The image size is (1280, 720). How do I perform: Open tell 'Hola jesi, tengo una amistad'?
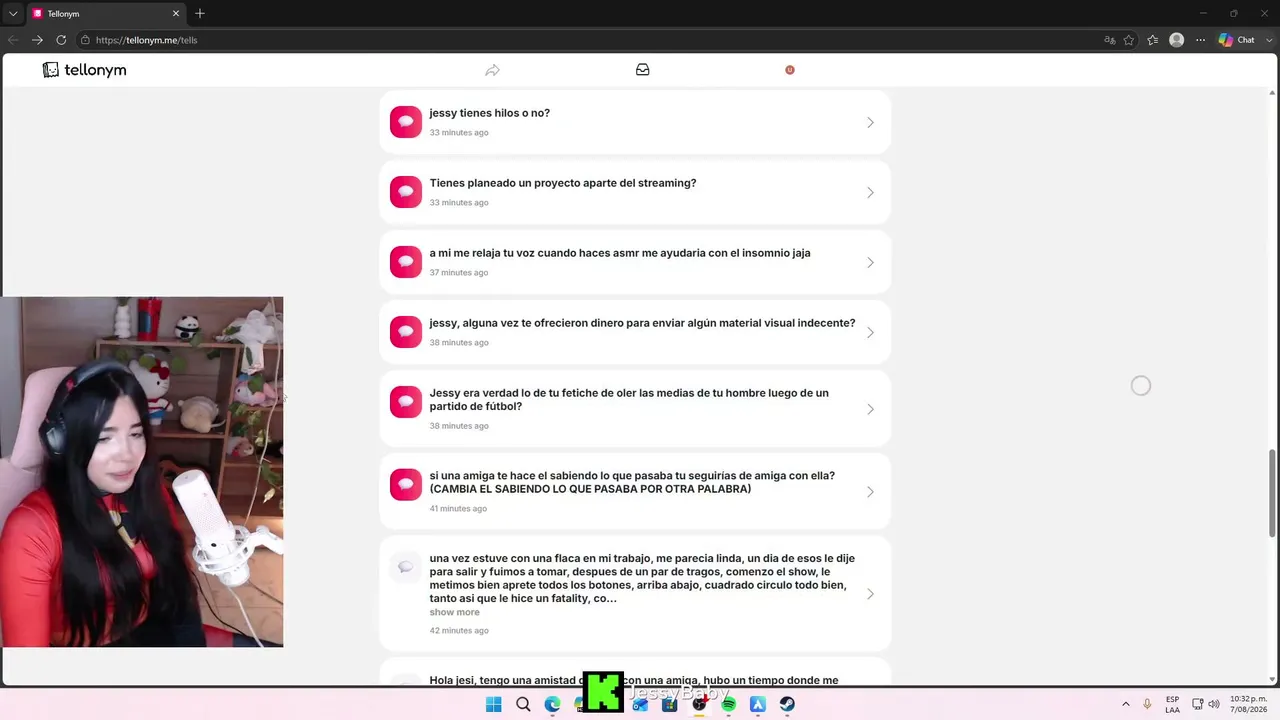tap(635, 673)
